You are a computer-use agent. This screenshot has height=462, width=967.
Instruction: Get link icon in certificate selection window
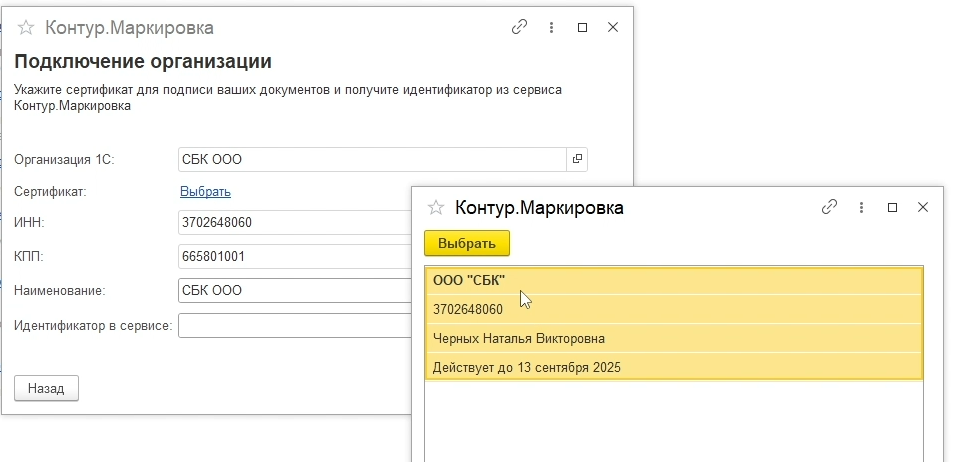tap(829, 207)
